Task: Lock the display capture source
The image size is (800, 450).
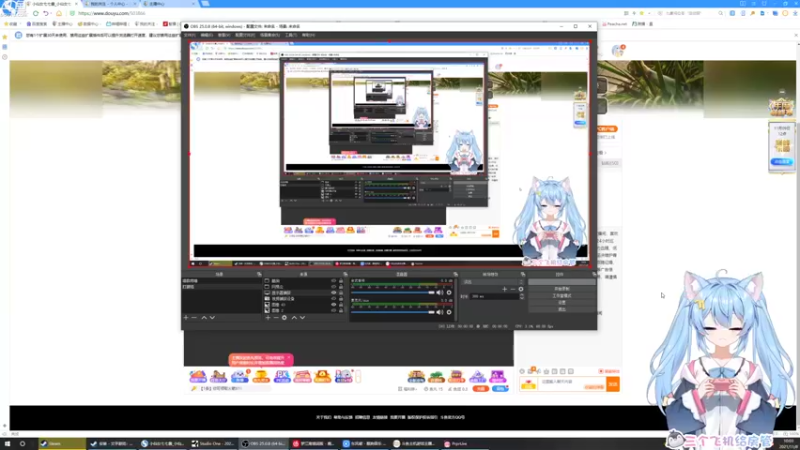Action: [341, 293]
